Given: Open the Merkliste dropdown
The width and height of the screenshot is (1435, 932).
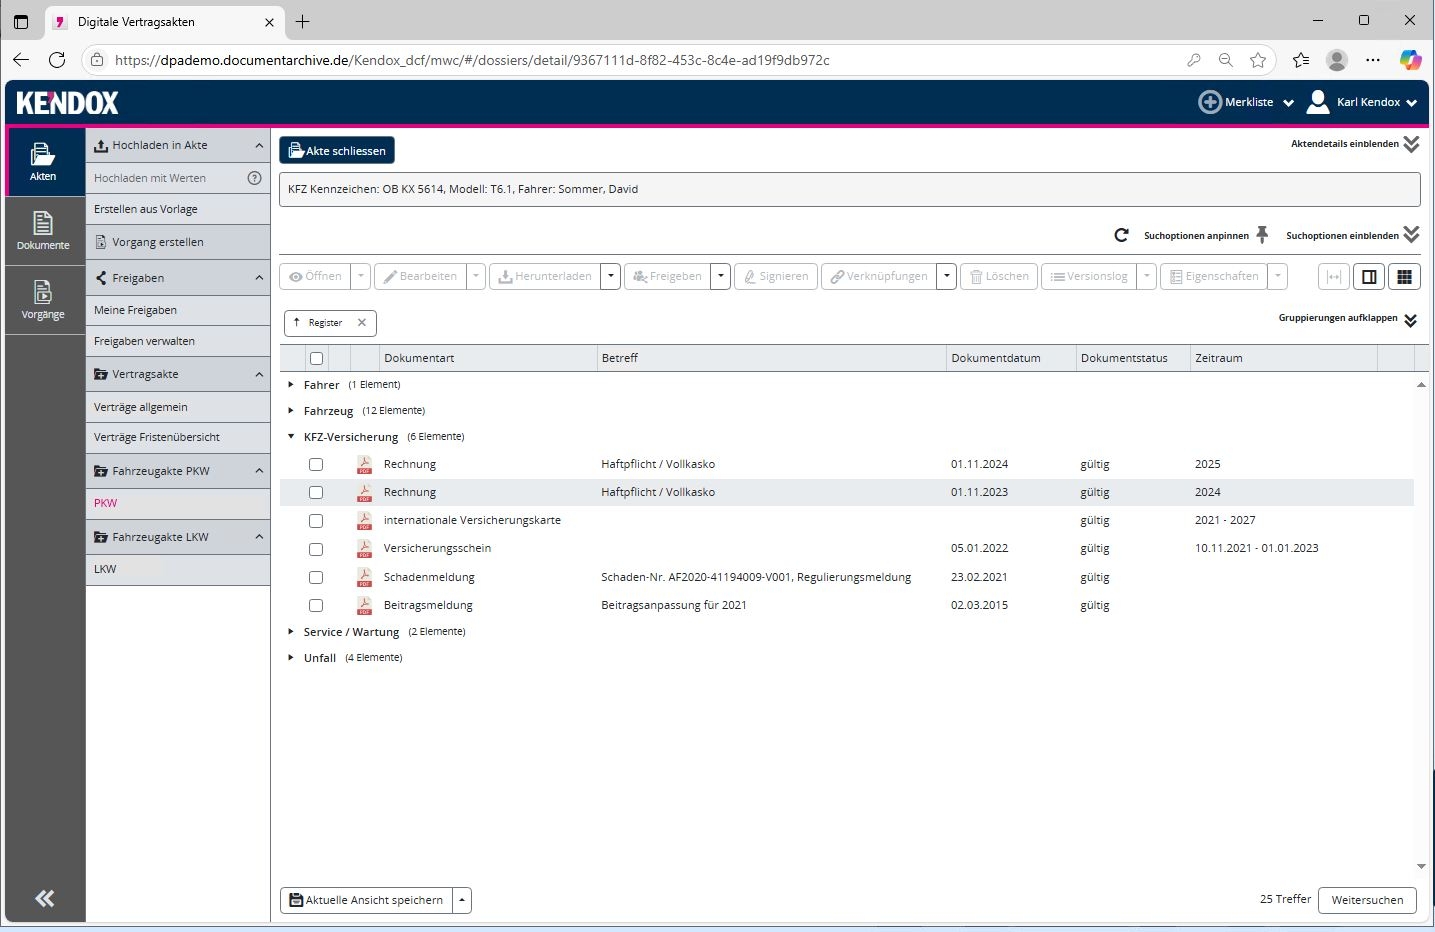Looking at the screenshot, I should 1289,103.
